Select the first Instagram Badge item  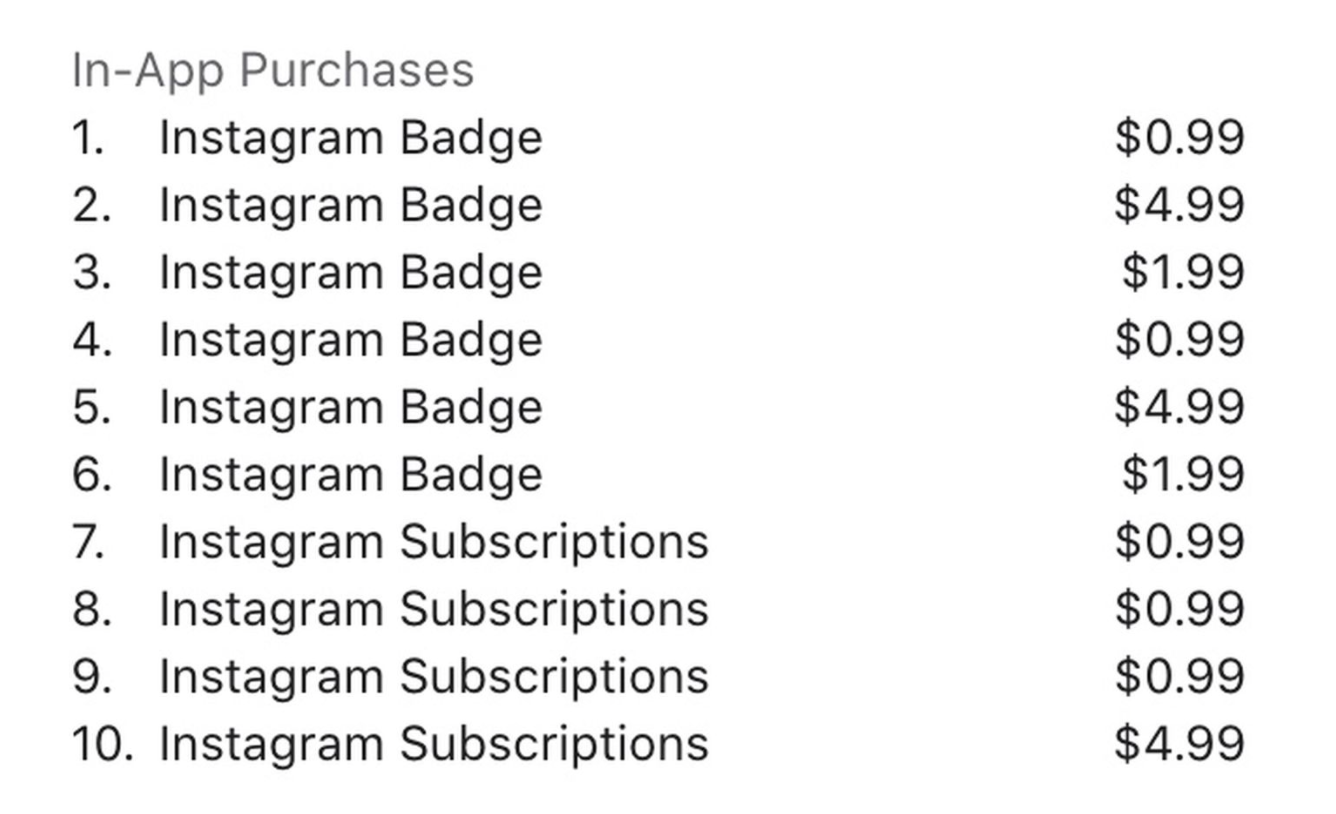(350, 138)
